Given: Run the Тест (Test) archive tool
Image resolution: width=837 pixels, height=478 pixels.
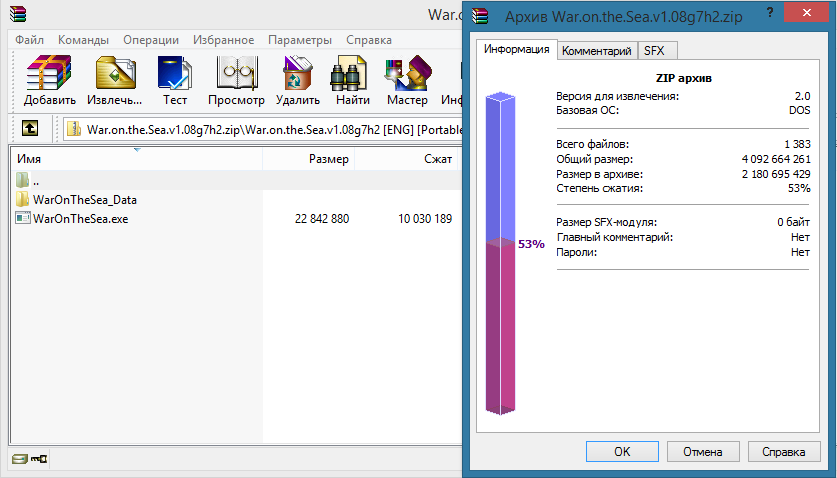Looking at the screenshot, I should click(x=175, y=73).
